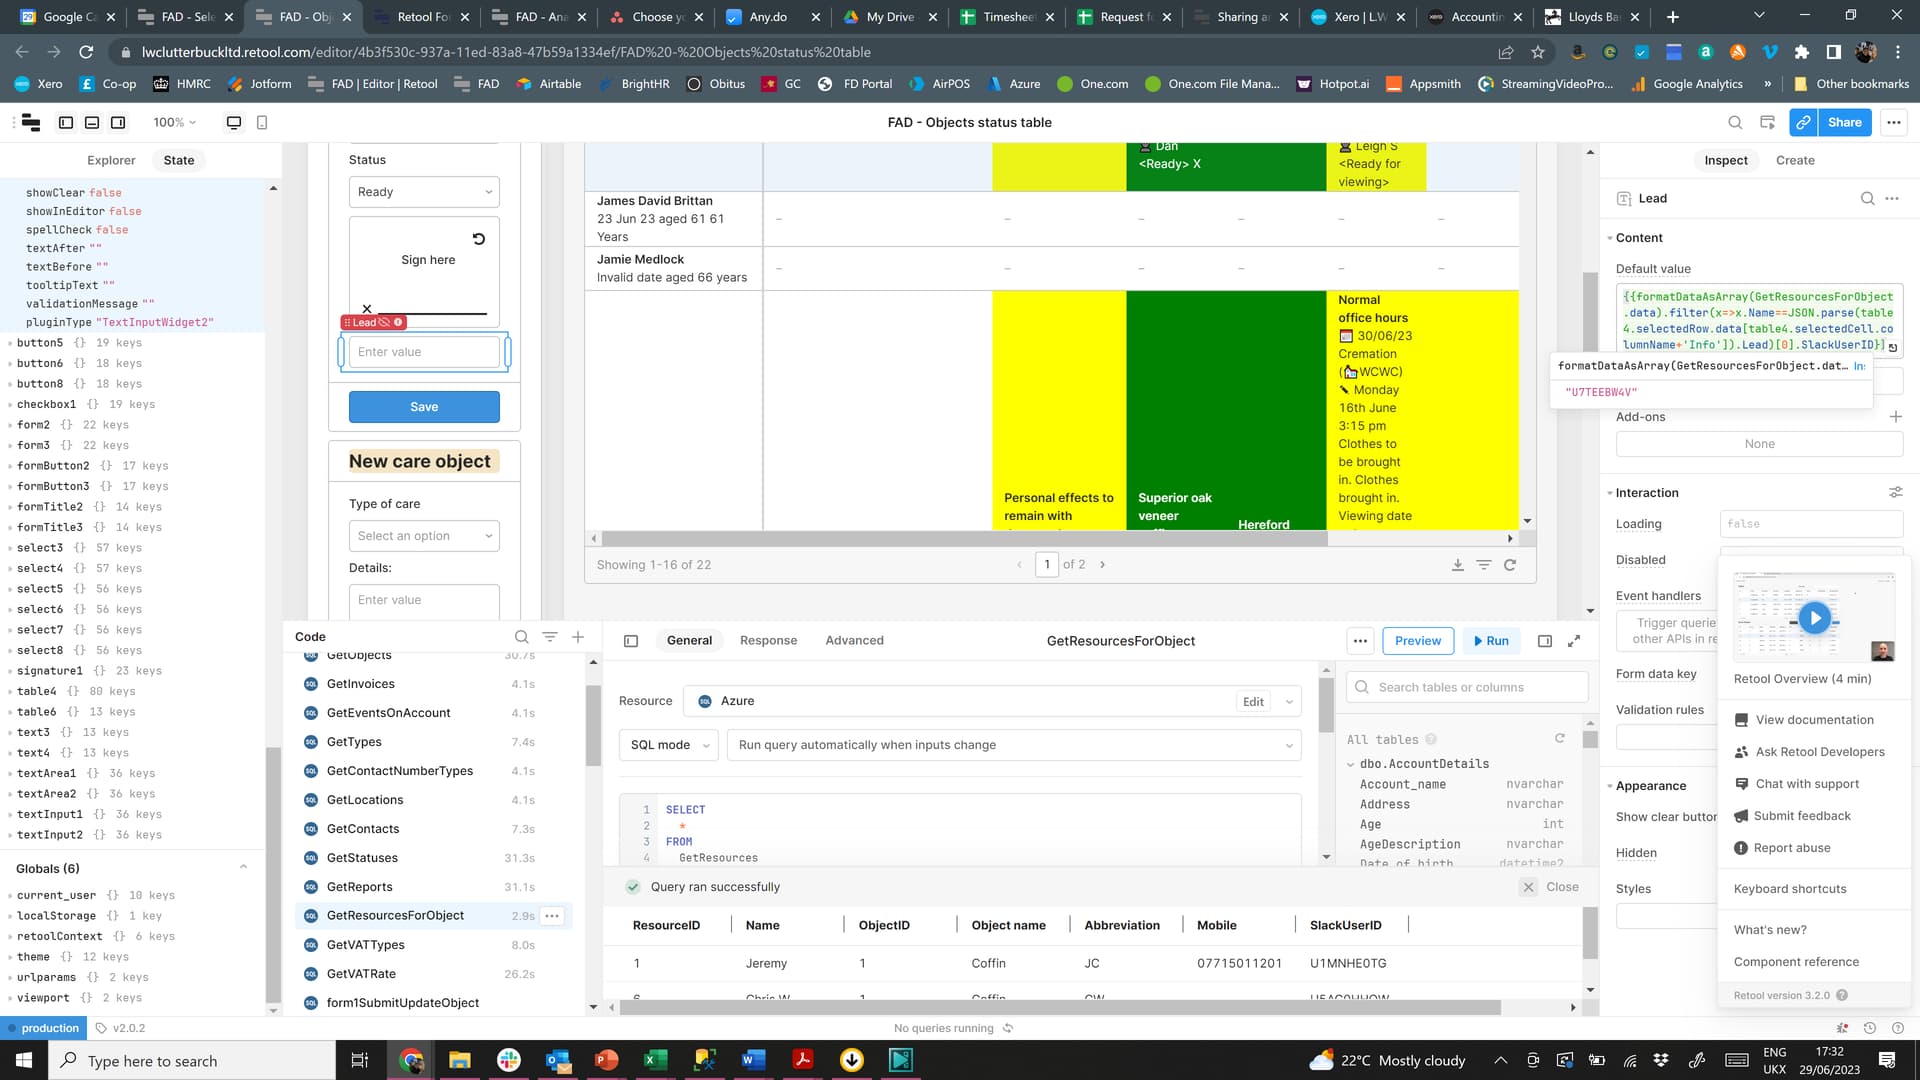Click the Run query button
The width and height of the screenshot is (1920, 1080).
(1490, 641)
